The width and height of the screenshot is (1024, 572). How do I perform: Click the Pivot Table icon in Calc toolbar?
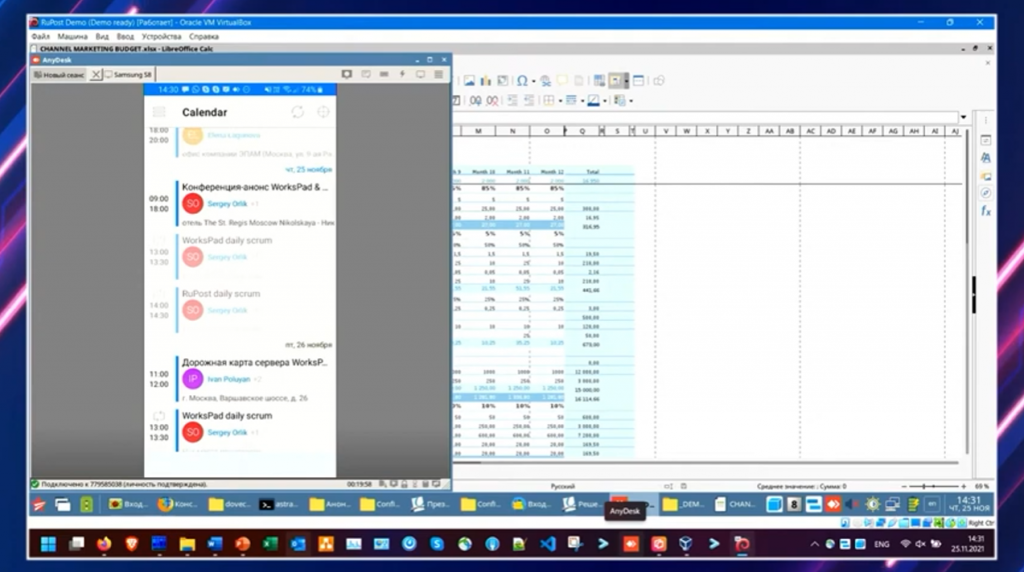point(503,81)
